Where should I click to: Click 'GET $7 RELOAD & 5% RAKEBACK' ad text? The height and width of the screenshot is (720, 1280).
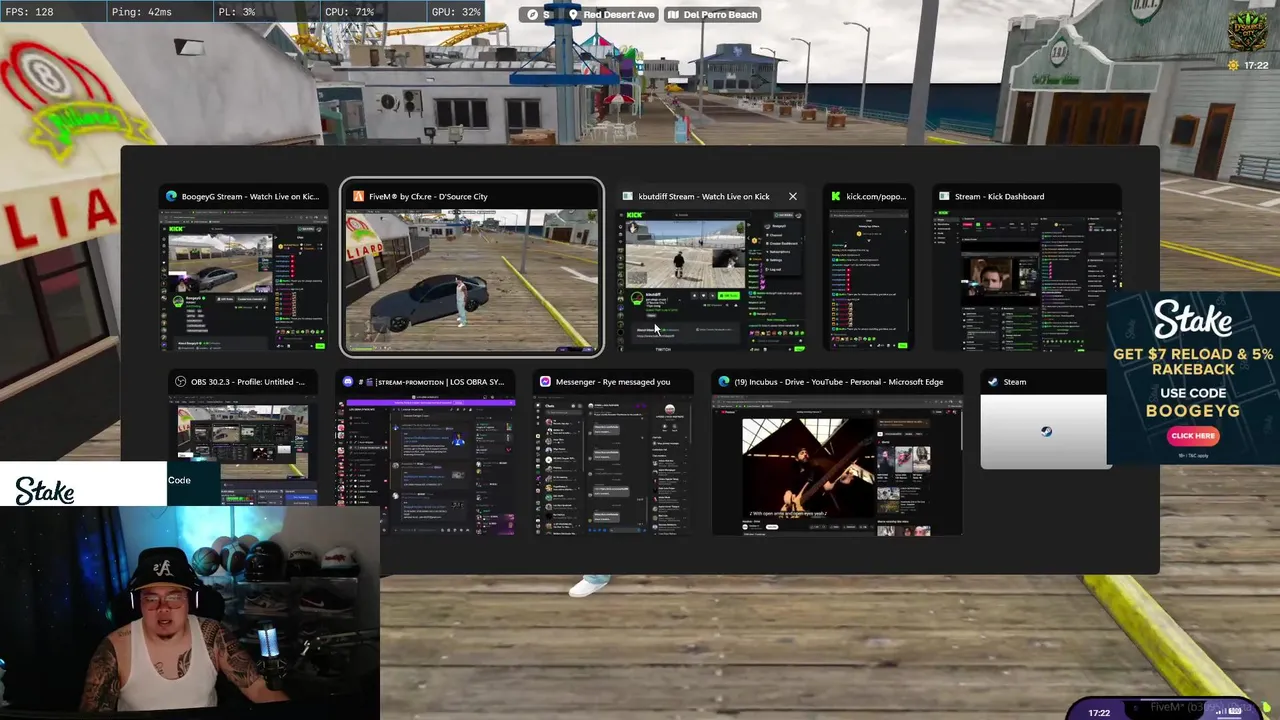(1193, 362)
